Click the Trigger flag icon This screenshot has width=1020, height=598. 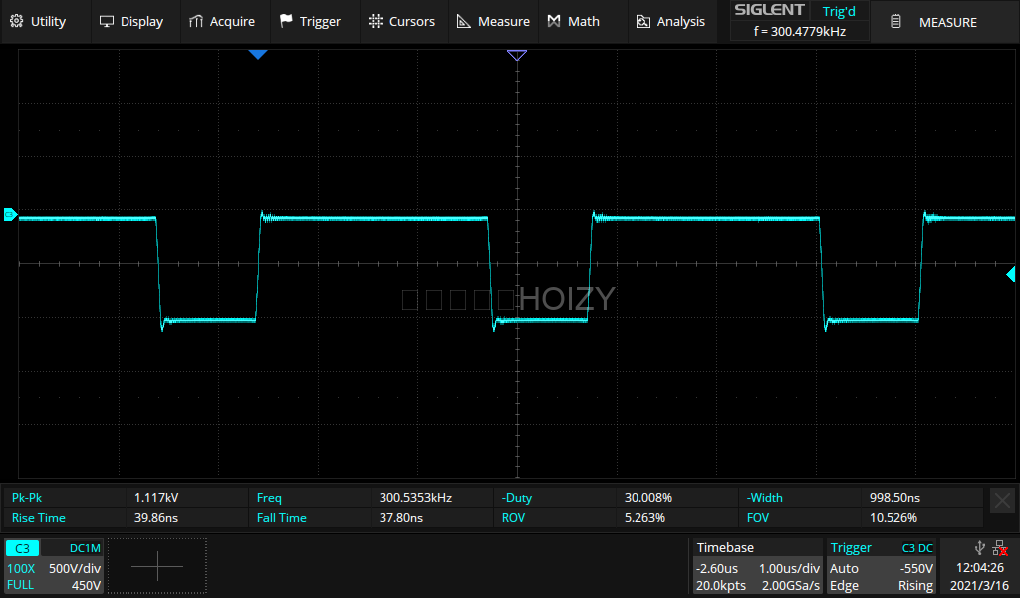coord(287,21)
